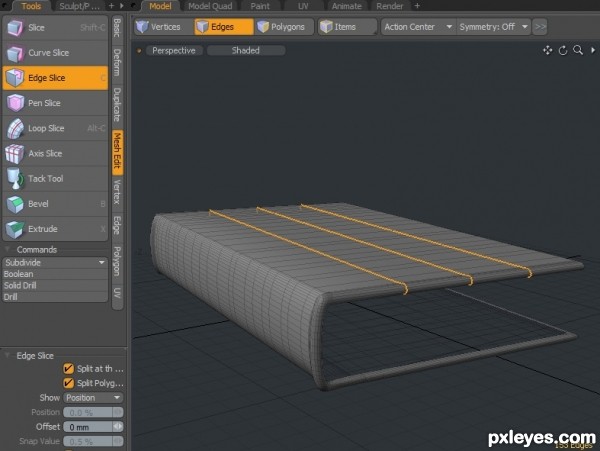The image size is (600, 451).
Task: Open the Deform vertical tab
Action: [117, 62]
